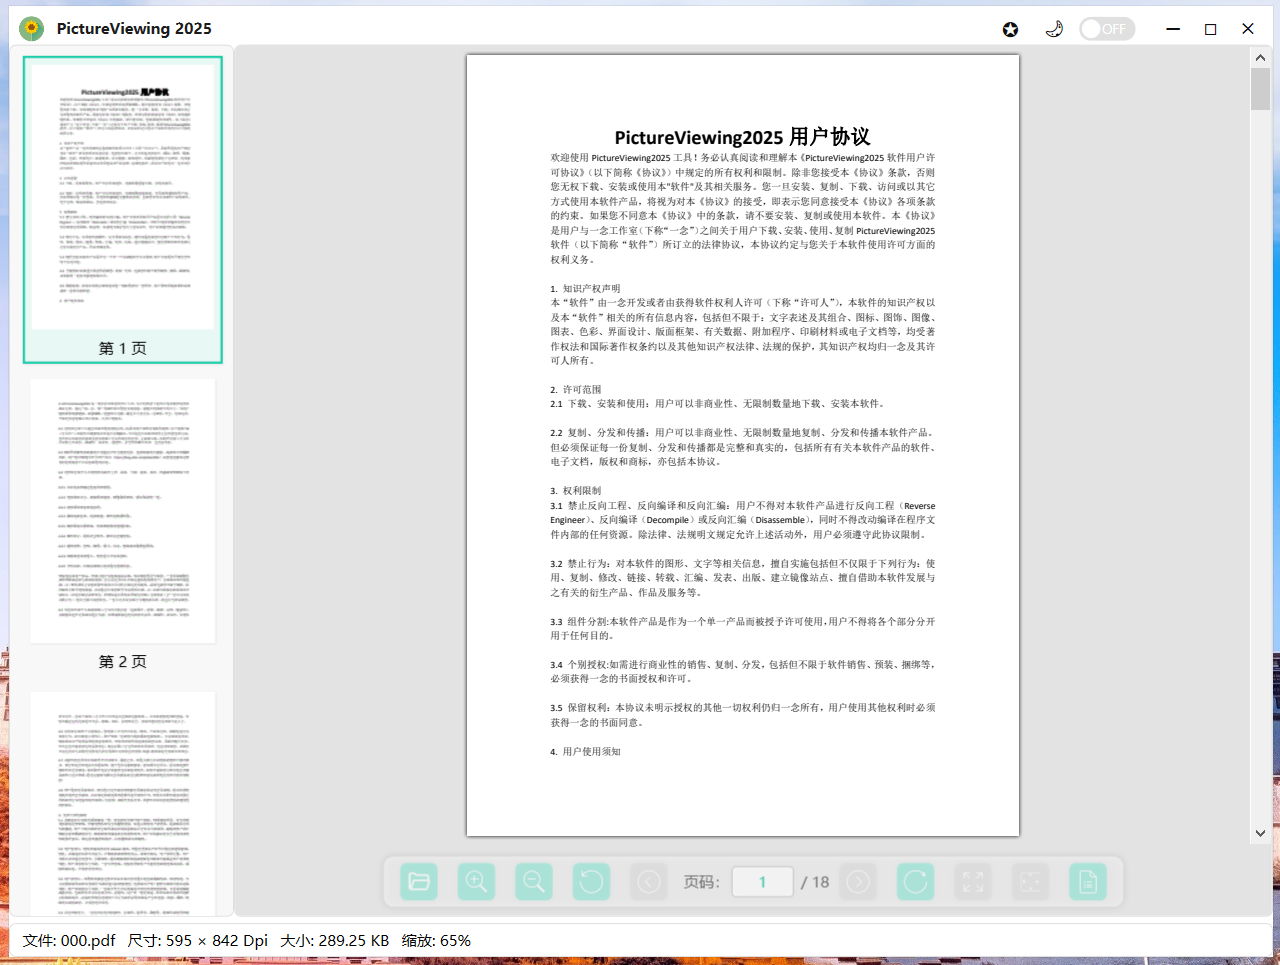Viewport: 1280px width, 965px height.
Task: Click the scrollbar up arrow
Action: pyautogui.click(x=1260, y=57)
